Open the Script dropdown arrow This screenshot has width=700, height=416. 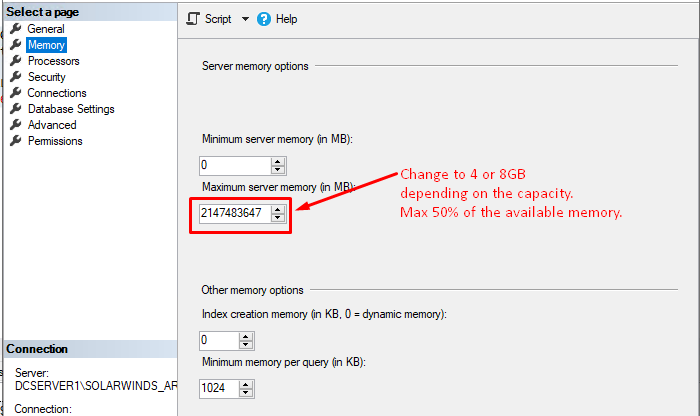point(245,19)
